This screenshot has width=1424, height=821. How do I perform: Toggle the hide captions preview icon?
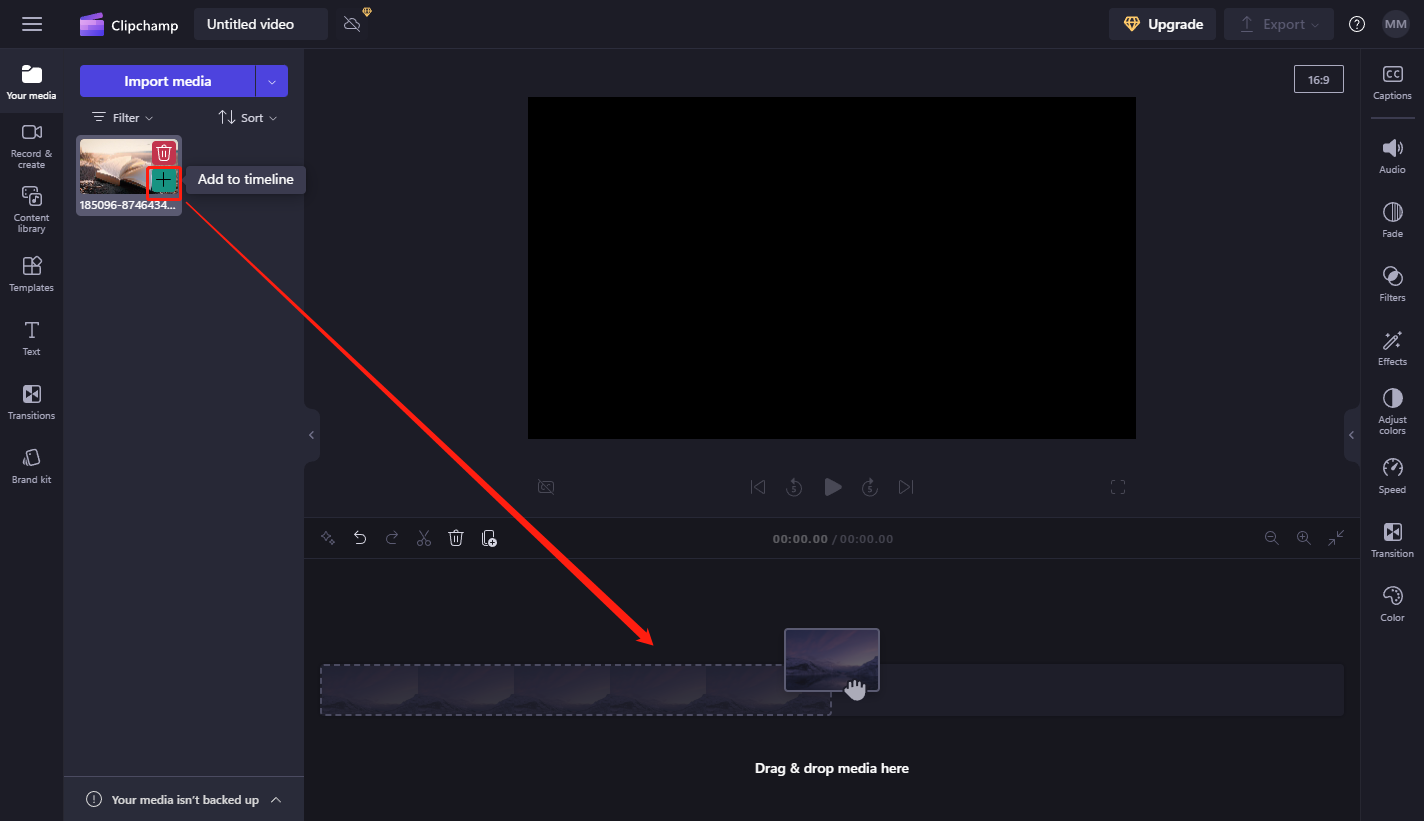pos(545,487)
